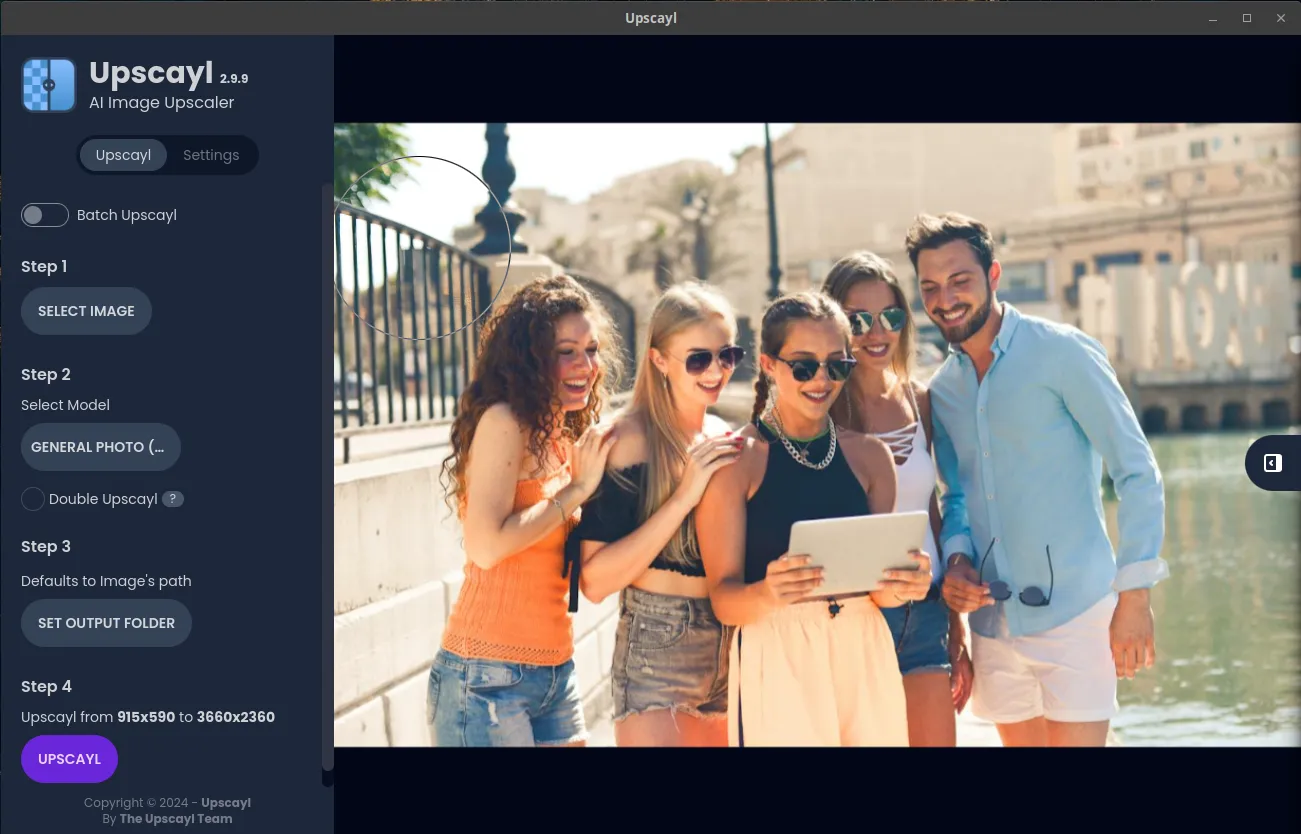The image size is (1301, 834).
Task: Open The Upscayl Team link in the footer
Action: pos(175,818)
